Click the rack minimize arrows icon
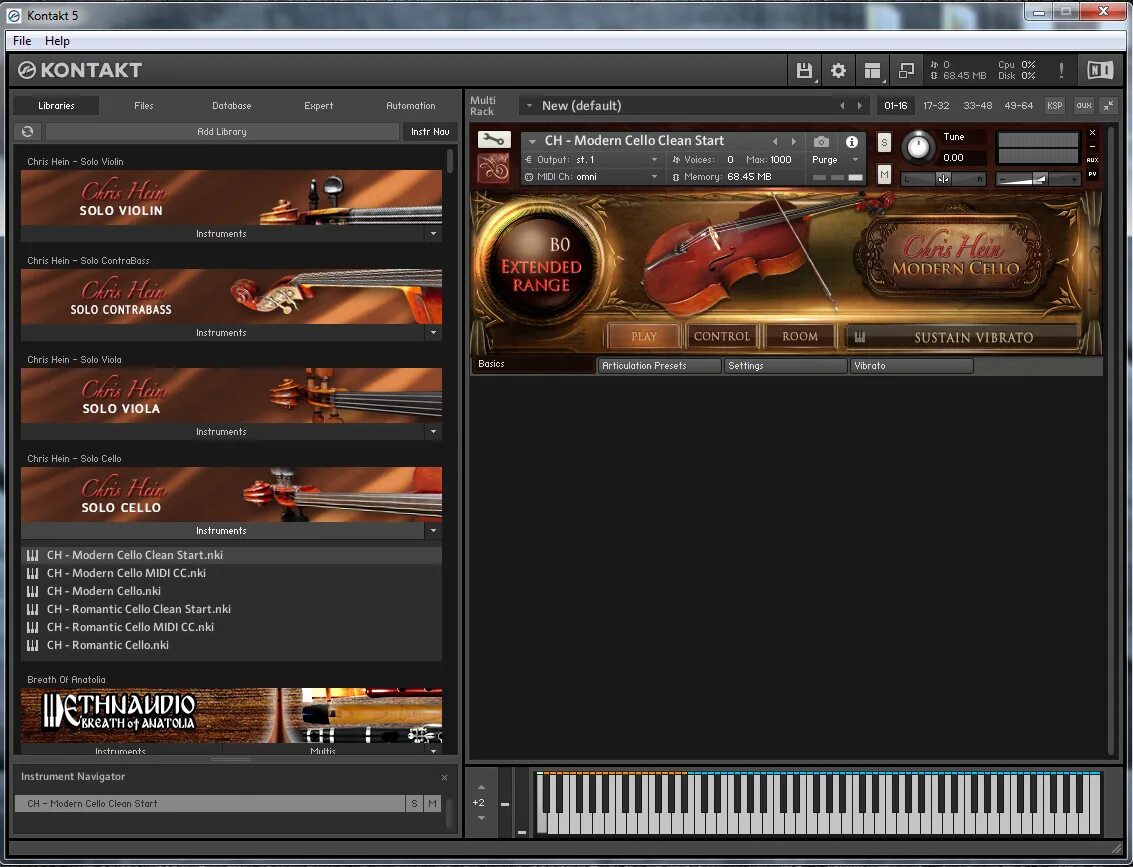The height and width of the screenshot is (867, 1133). [x=1108, y=105]
